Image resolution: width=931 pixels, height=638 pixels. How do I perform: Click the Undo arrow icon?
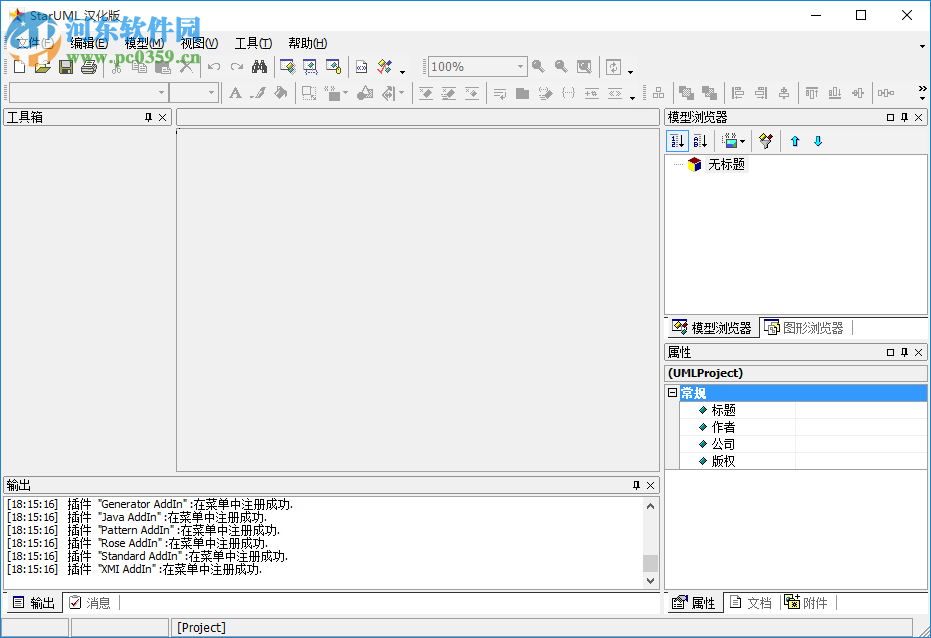(x=214, y=66)
